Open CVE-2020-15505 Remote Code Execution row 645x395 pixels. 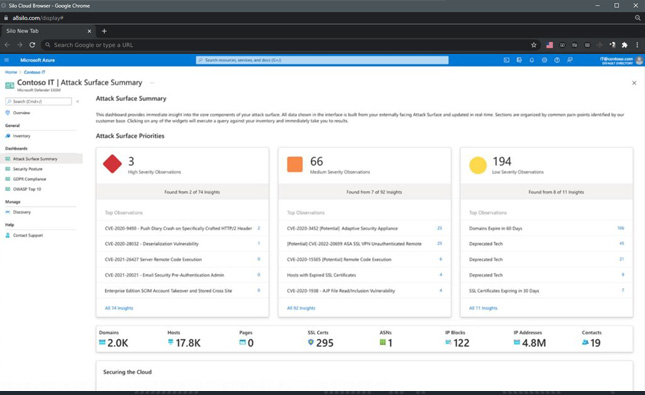click(364, 259)
